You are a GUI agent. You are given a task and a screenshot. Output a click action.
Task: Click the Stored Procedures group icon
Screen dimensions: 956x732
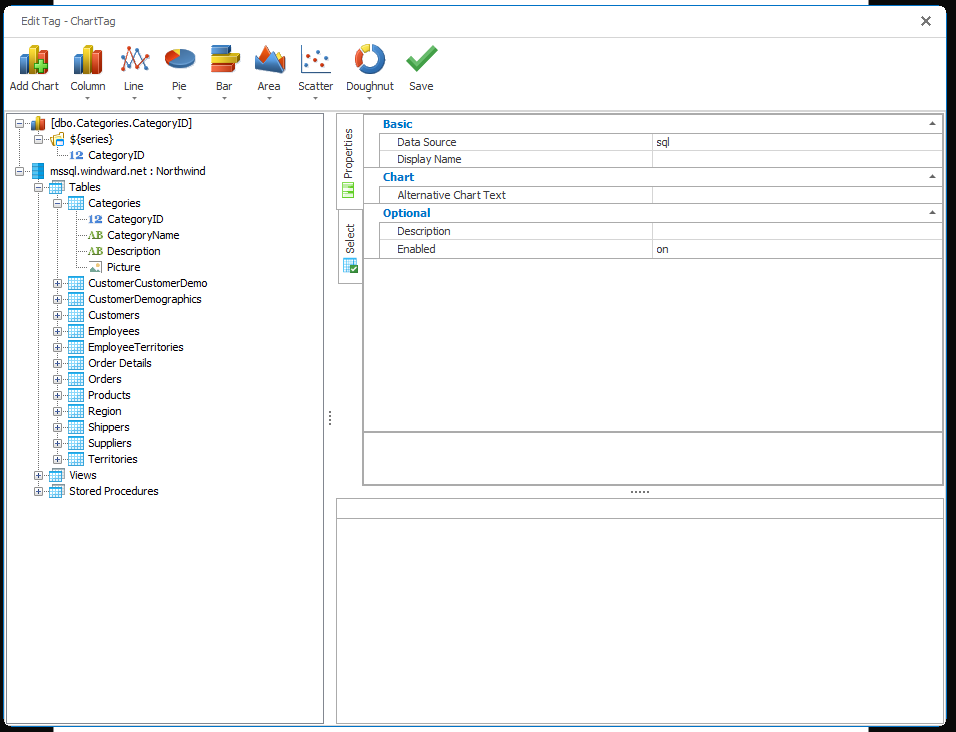point(57,491)
